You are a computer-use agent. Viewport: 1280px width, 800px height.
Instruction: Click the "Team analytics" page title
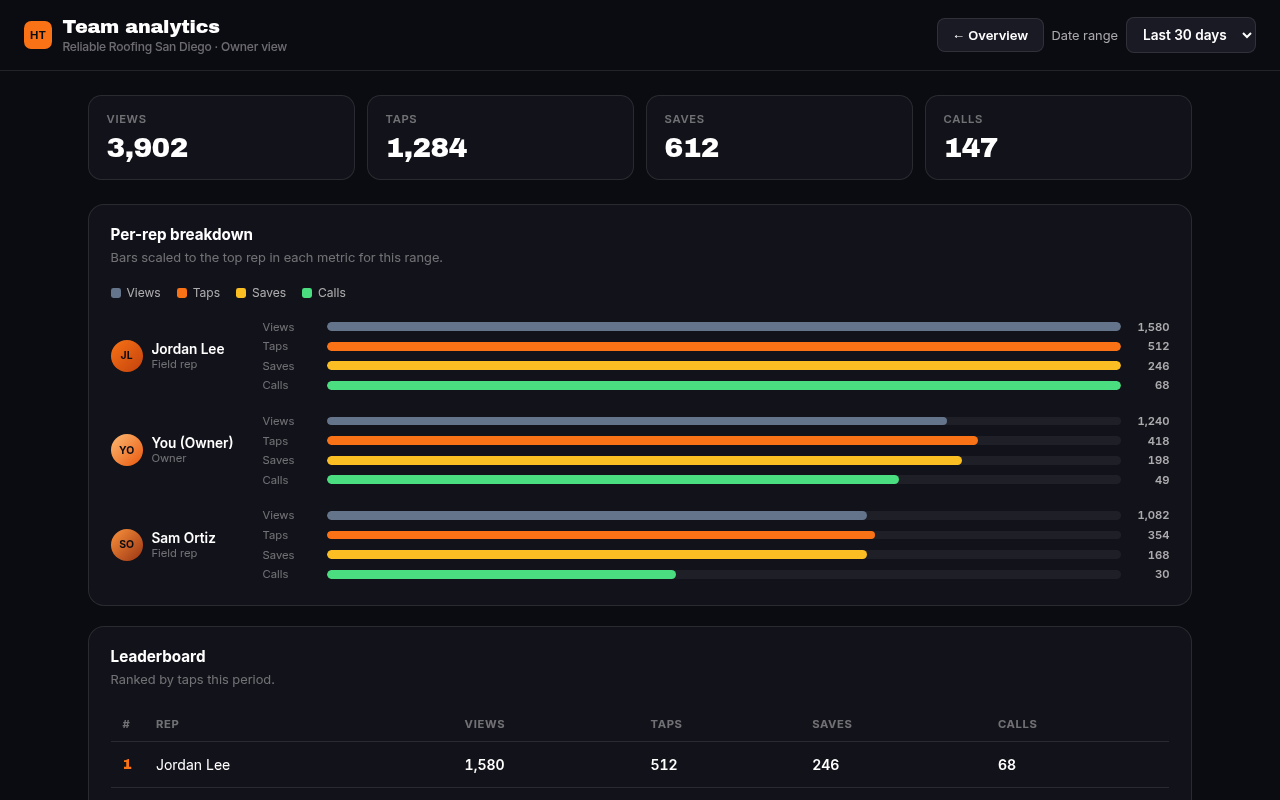coord(141,27)
